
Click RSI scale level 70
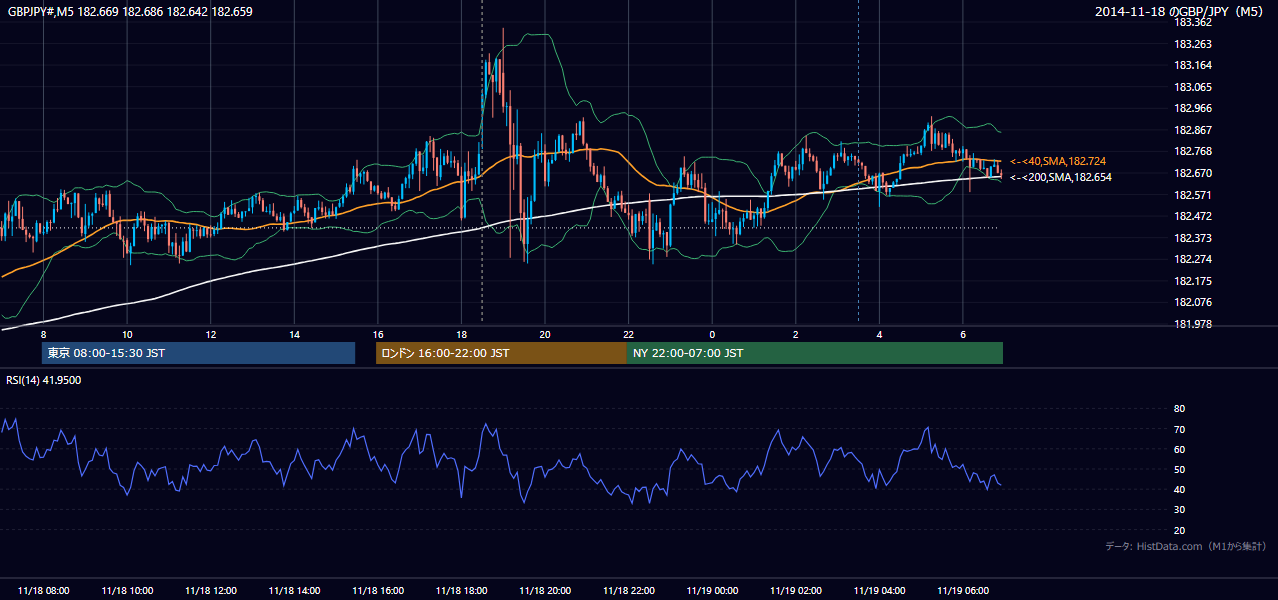[x=1179, y=429]
